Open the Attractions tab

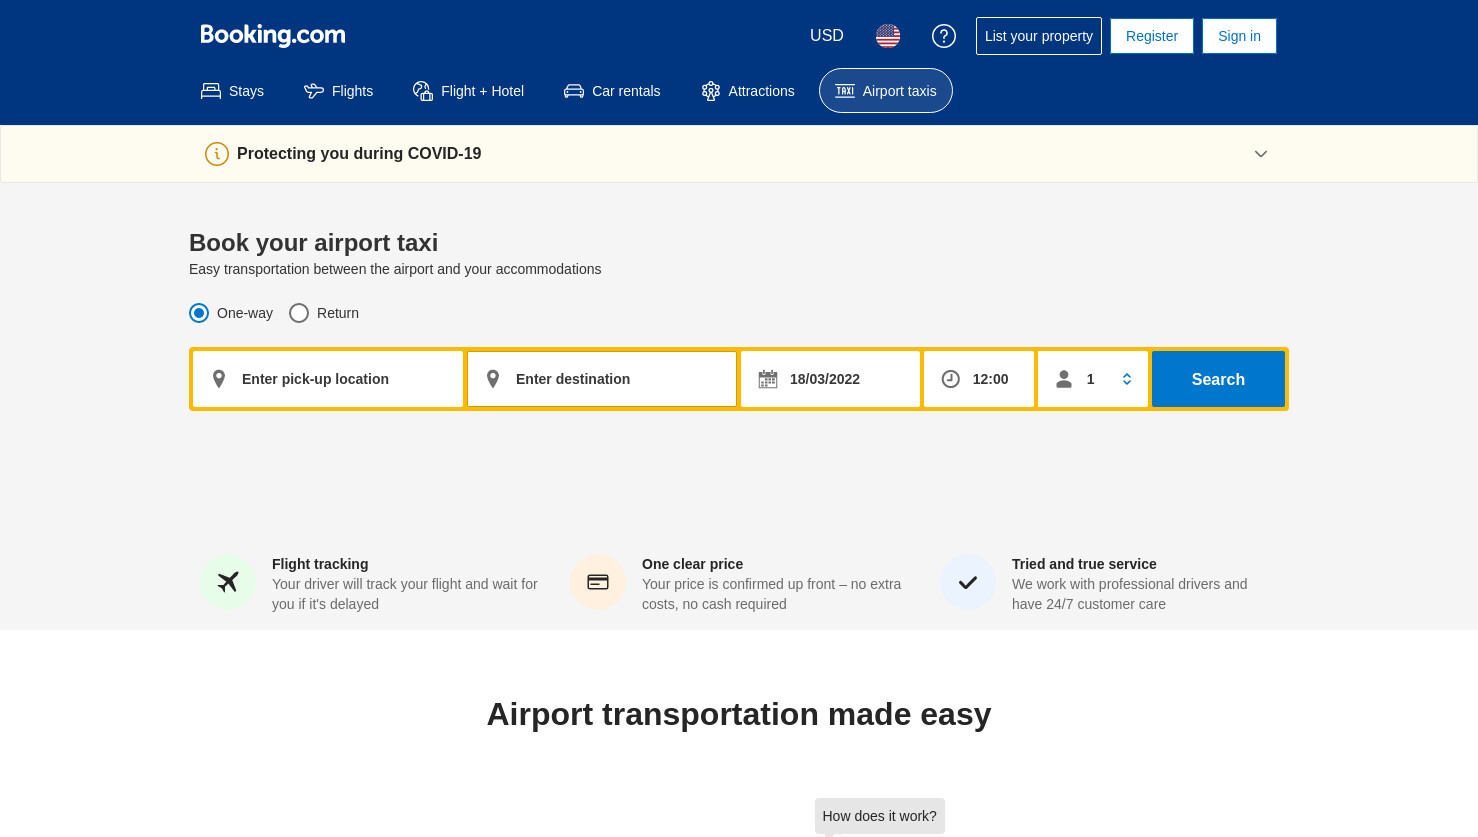(748, 91)
